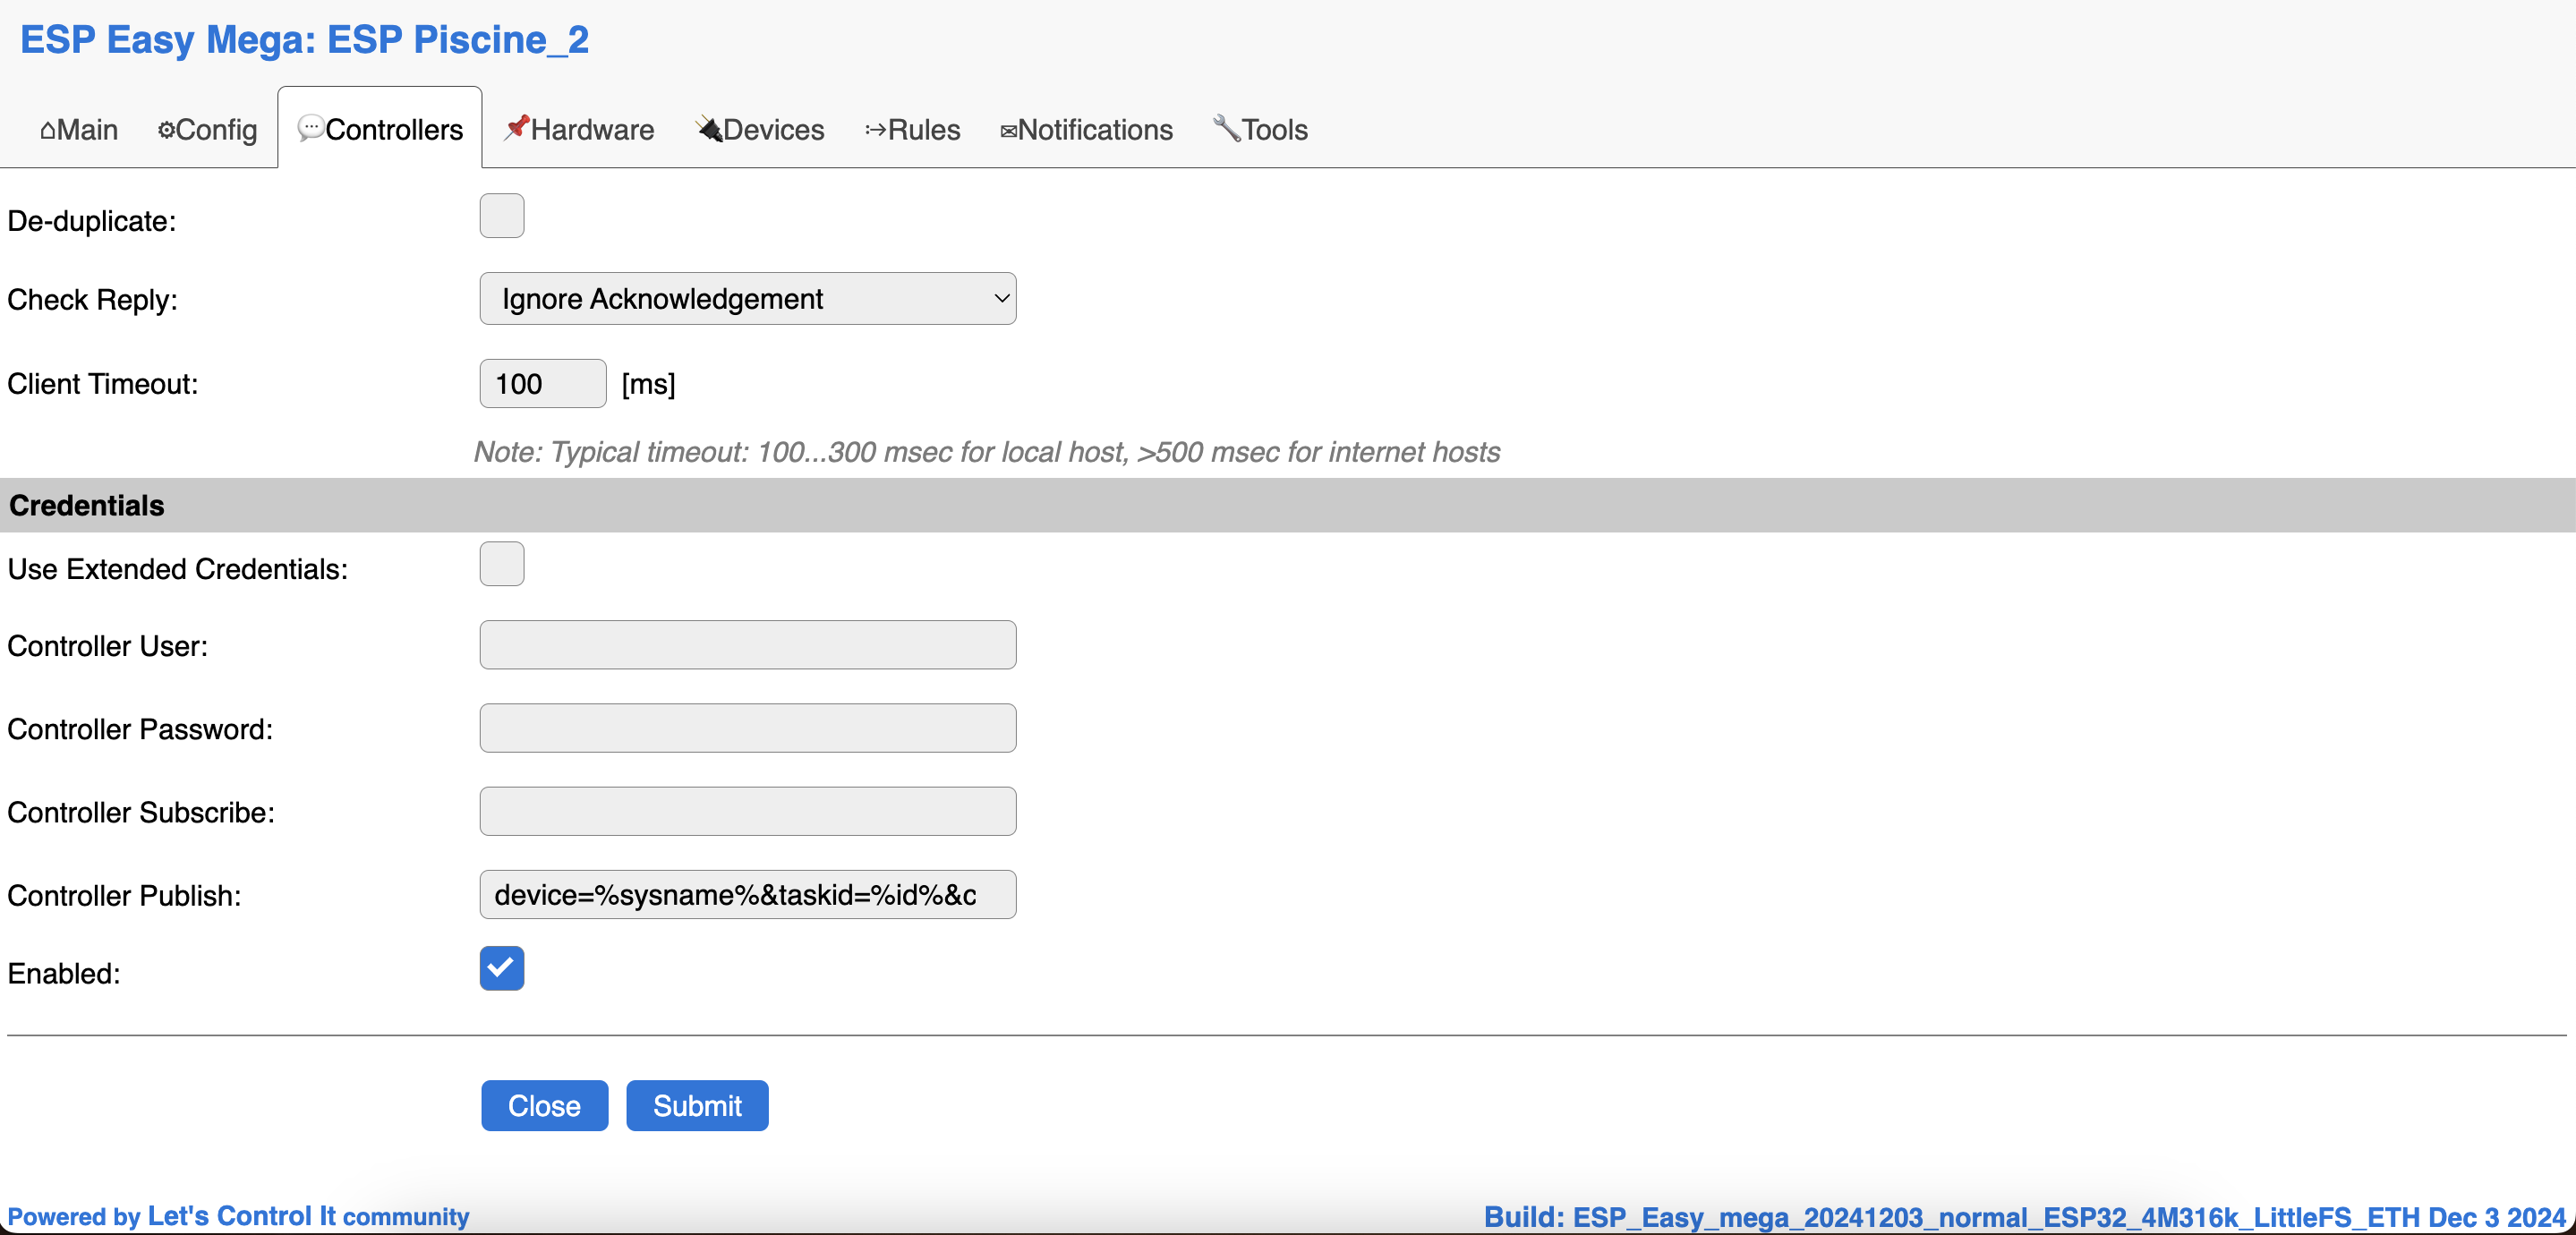Click the house icon on Main tab
Screen dimensions: 2576x1235
(47, 131)
